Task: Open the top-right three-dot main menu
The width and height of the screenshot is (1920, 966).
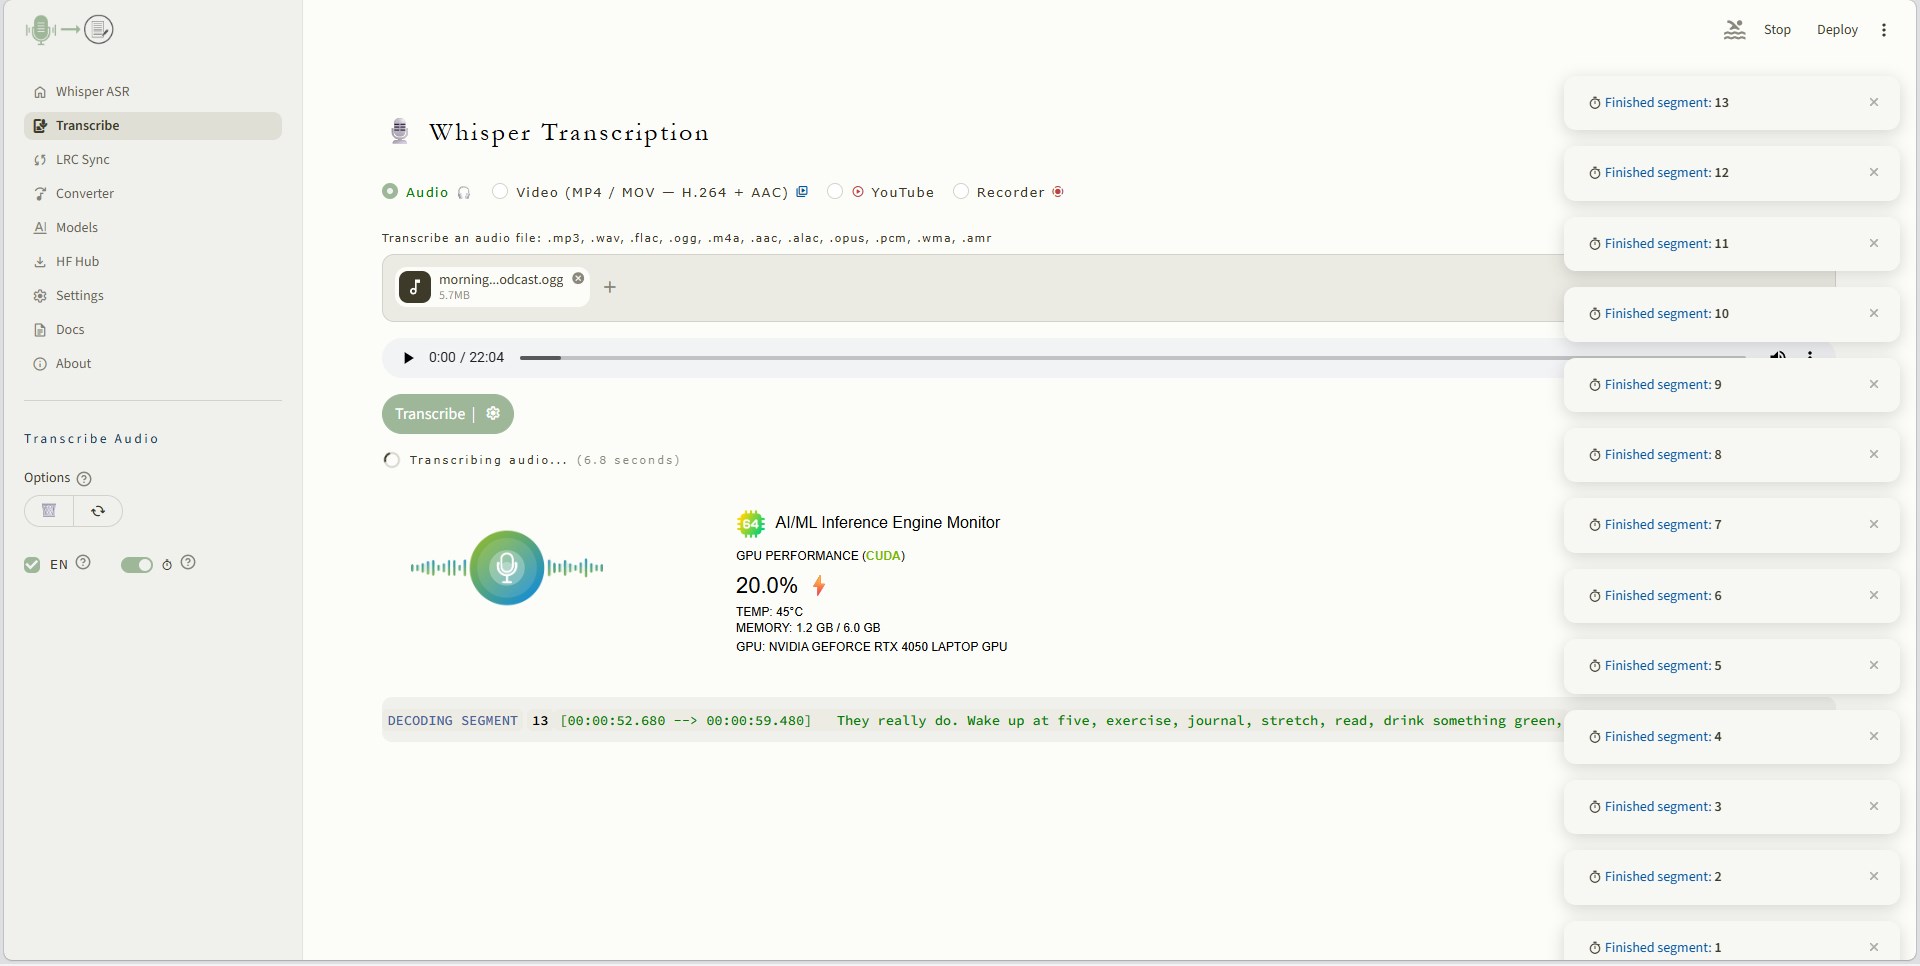Action: (1884, 30)
